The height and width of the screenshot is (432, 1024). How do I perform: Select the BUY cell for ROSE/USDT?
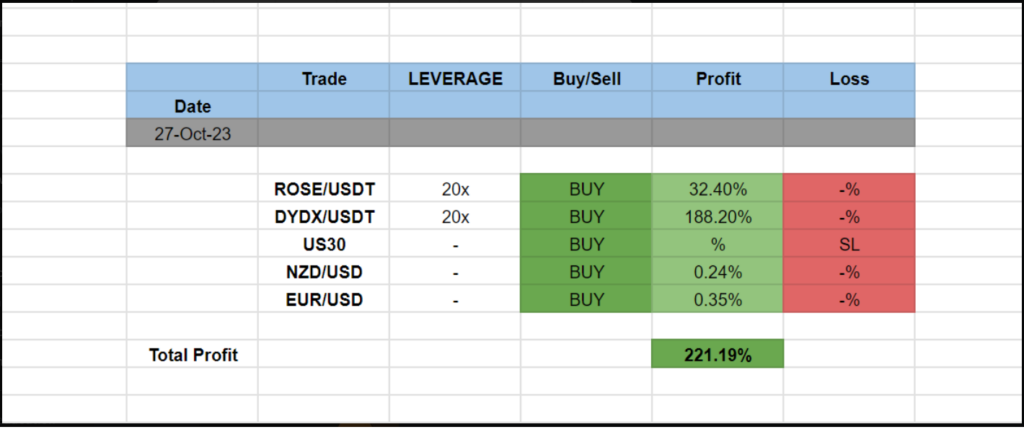(x=586, y=188)
